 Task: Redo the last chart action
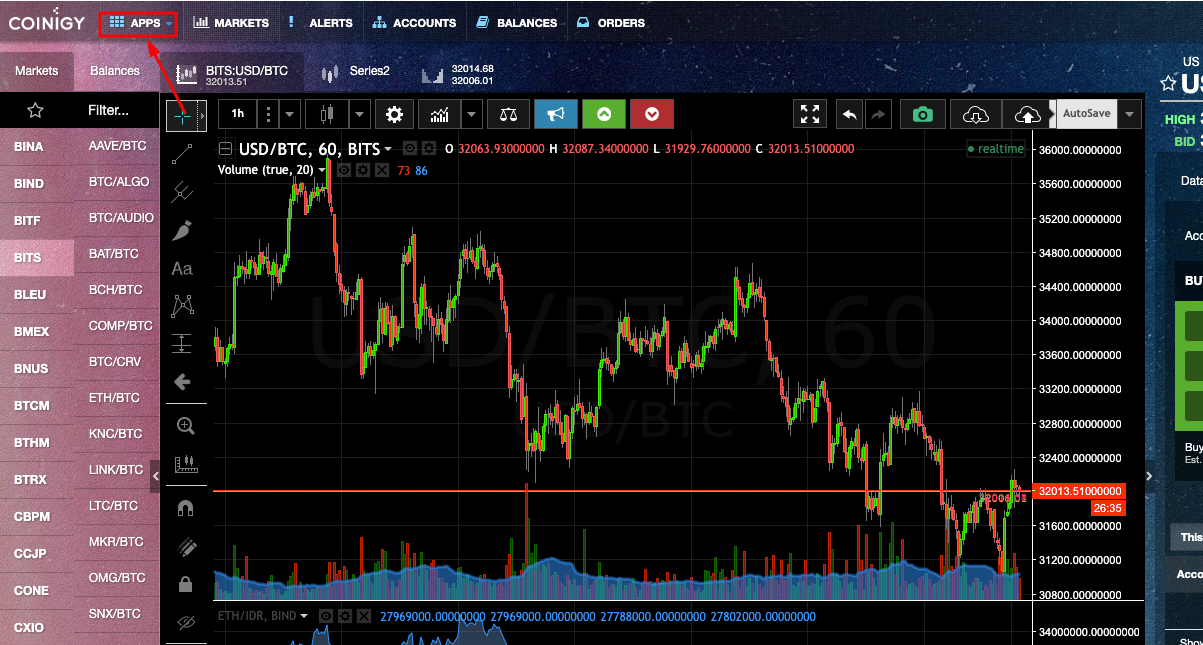(878, 114)
